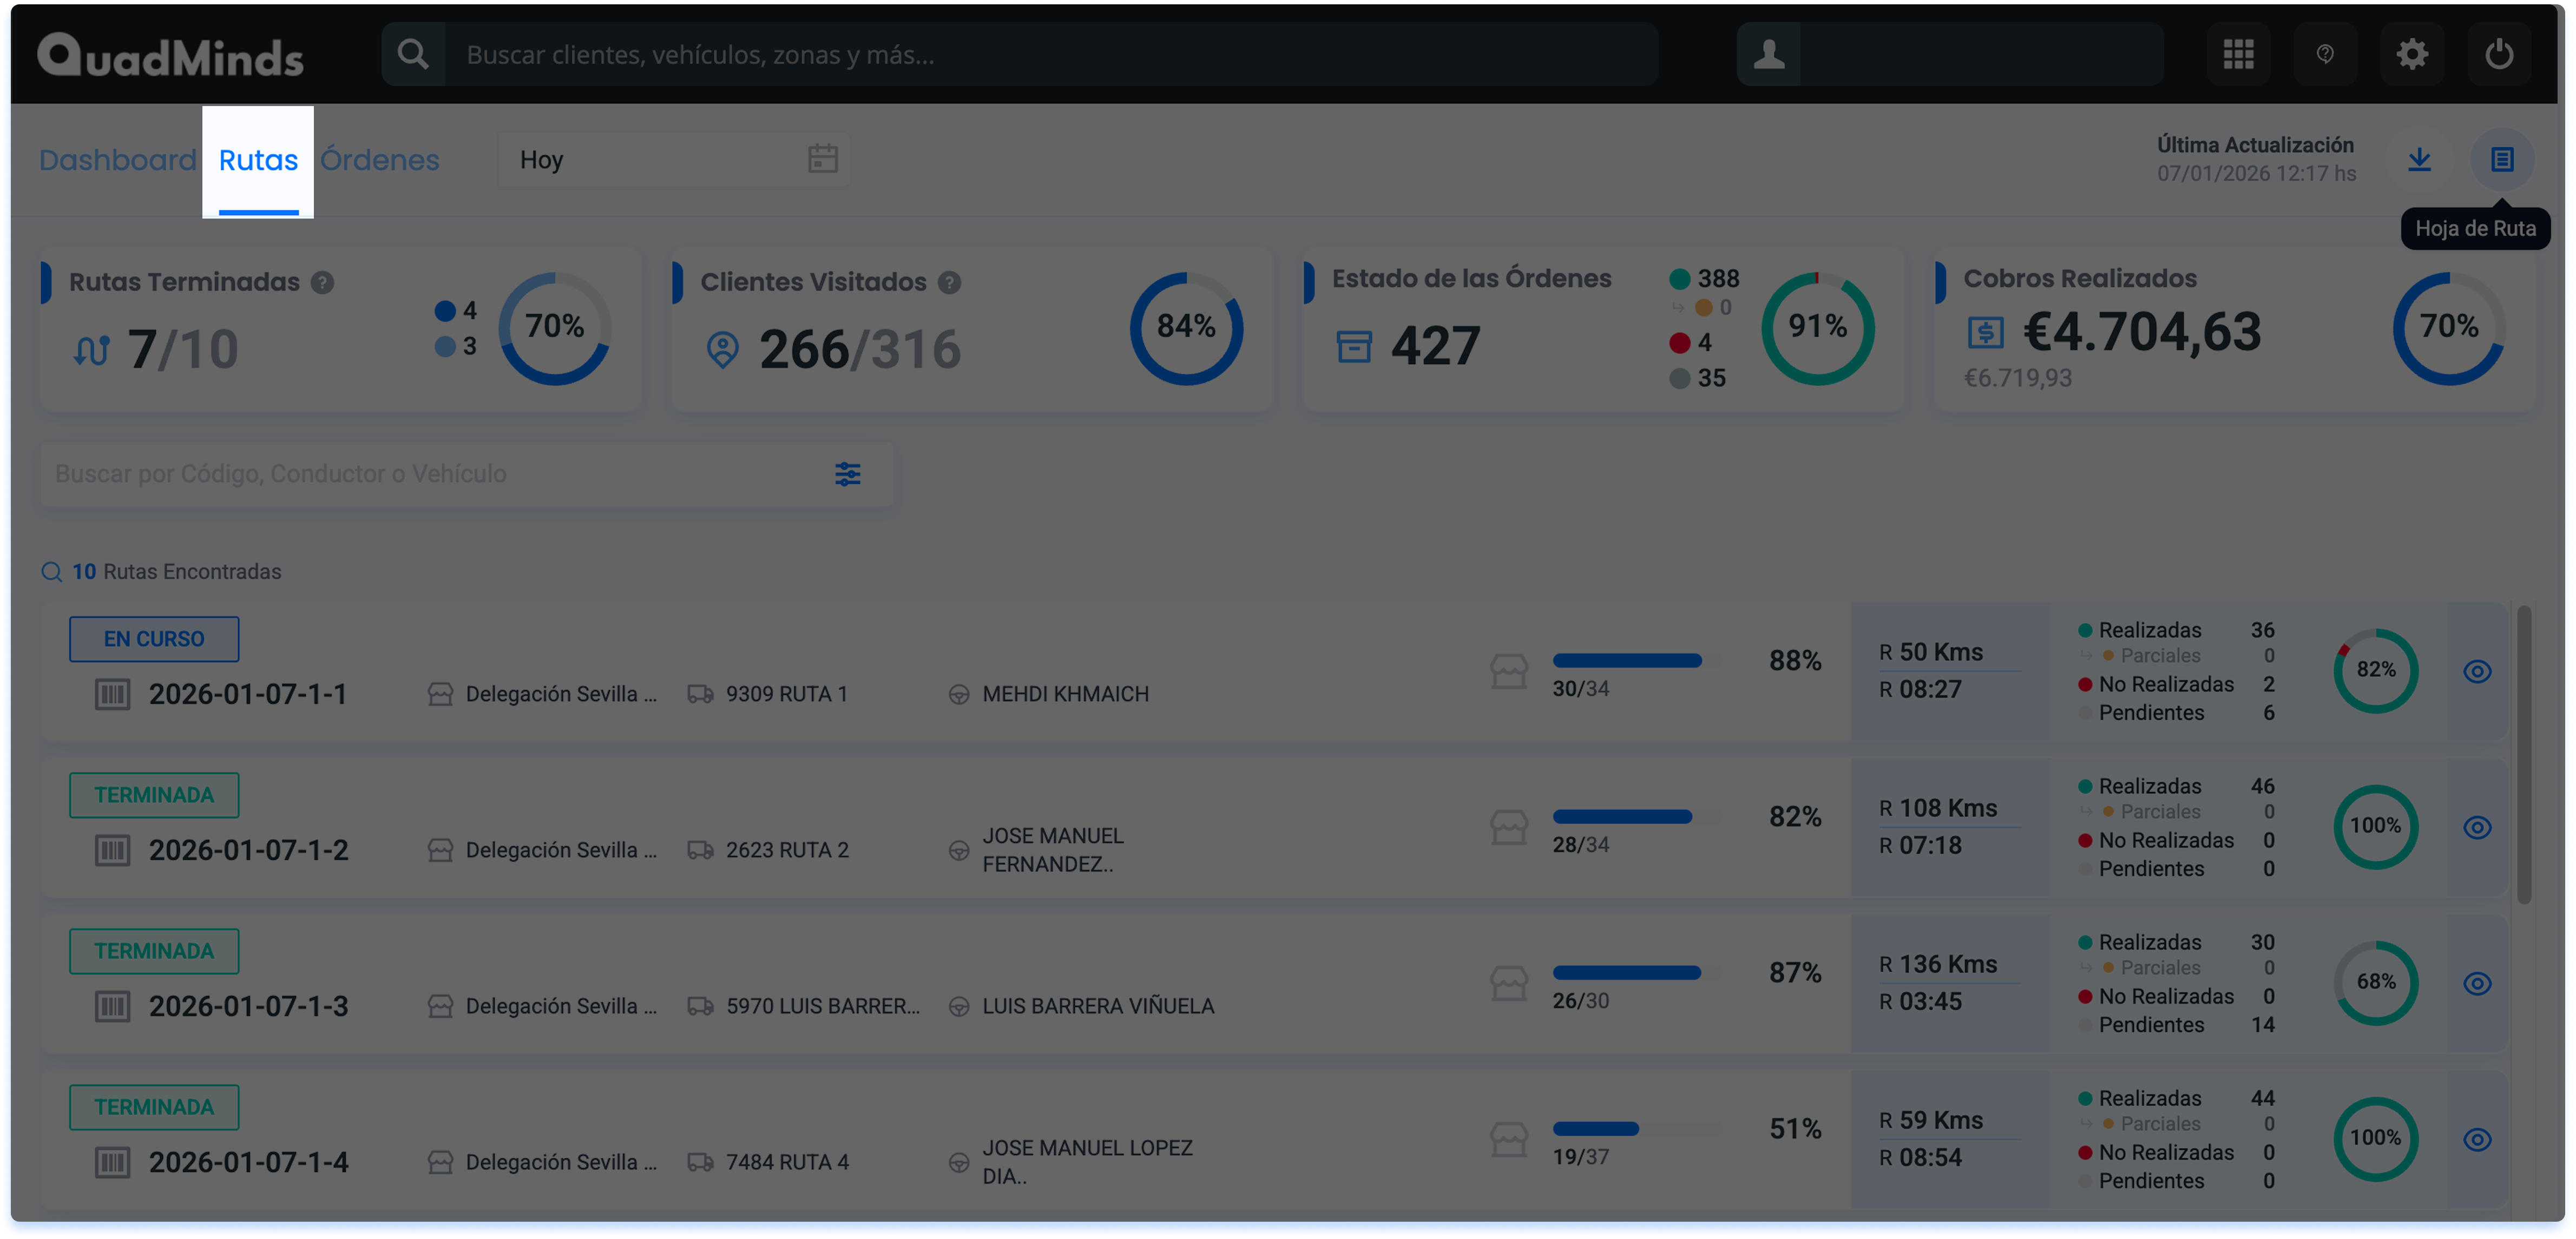Expand route 2026-01-07-1-3 row
The width and height of the screenshot is (2576, 1239).
[x=248, y=1005]
